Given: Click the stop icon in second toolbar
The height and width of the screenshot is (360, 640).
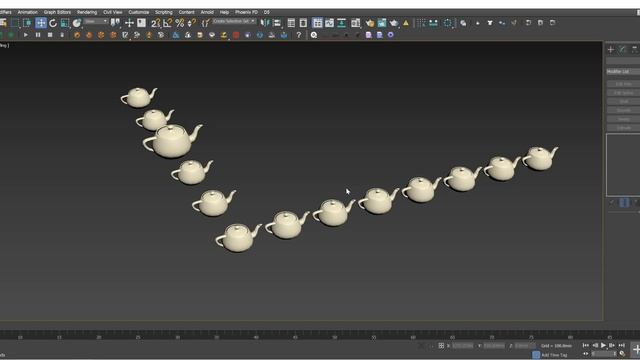Looking at the screenshot, I should coord(50,35).
